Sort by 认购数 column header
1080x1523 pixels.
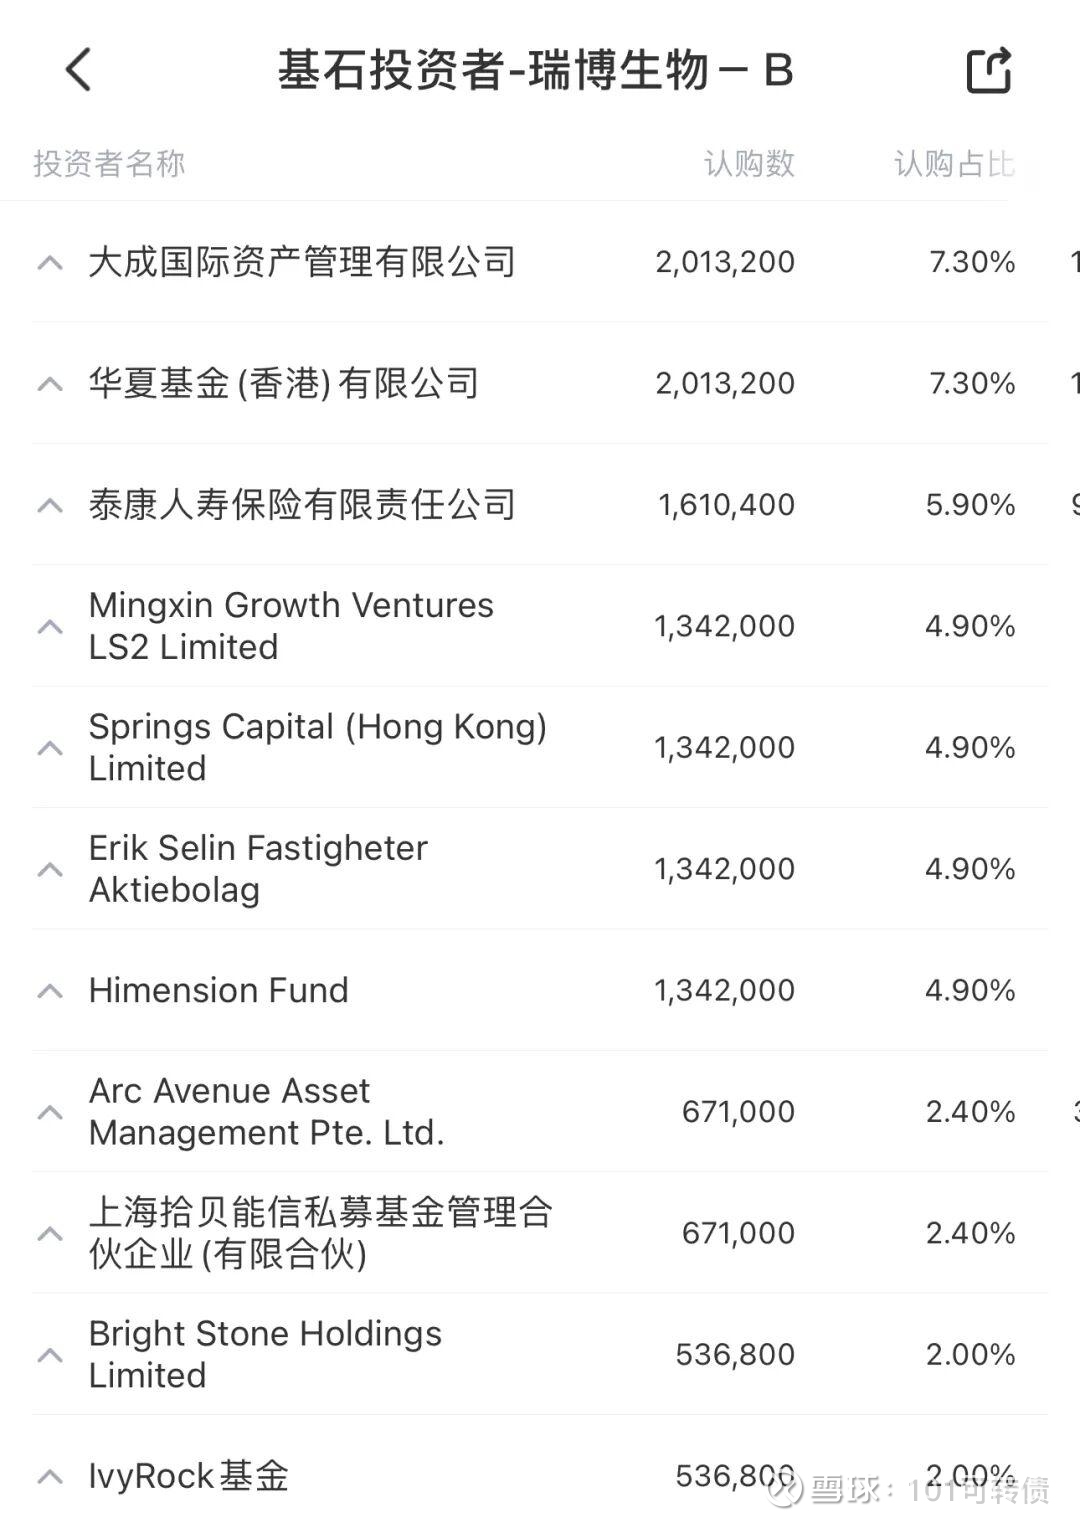[x=749, y=164]
